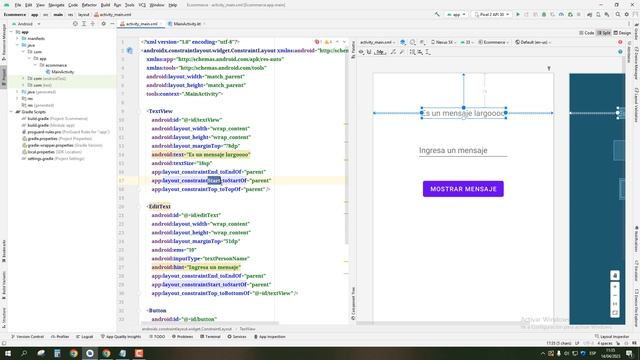Open the VCS menu
The height and width of the screenshot is (360, 640).
coord(142,5)
